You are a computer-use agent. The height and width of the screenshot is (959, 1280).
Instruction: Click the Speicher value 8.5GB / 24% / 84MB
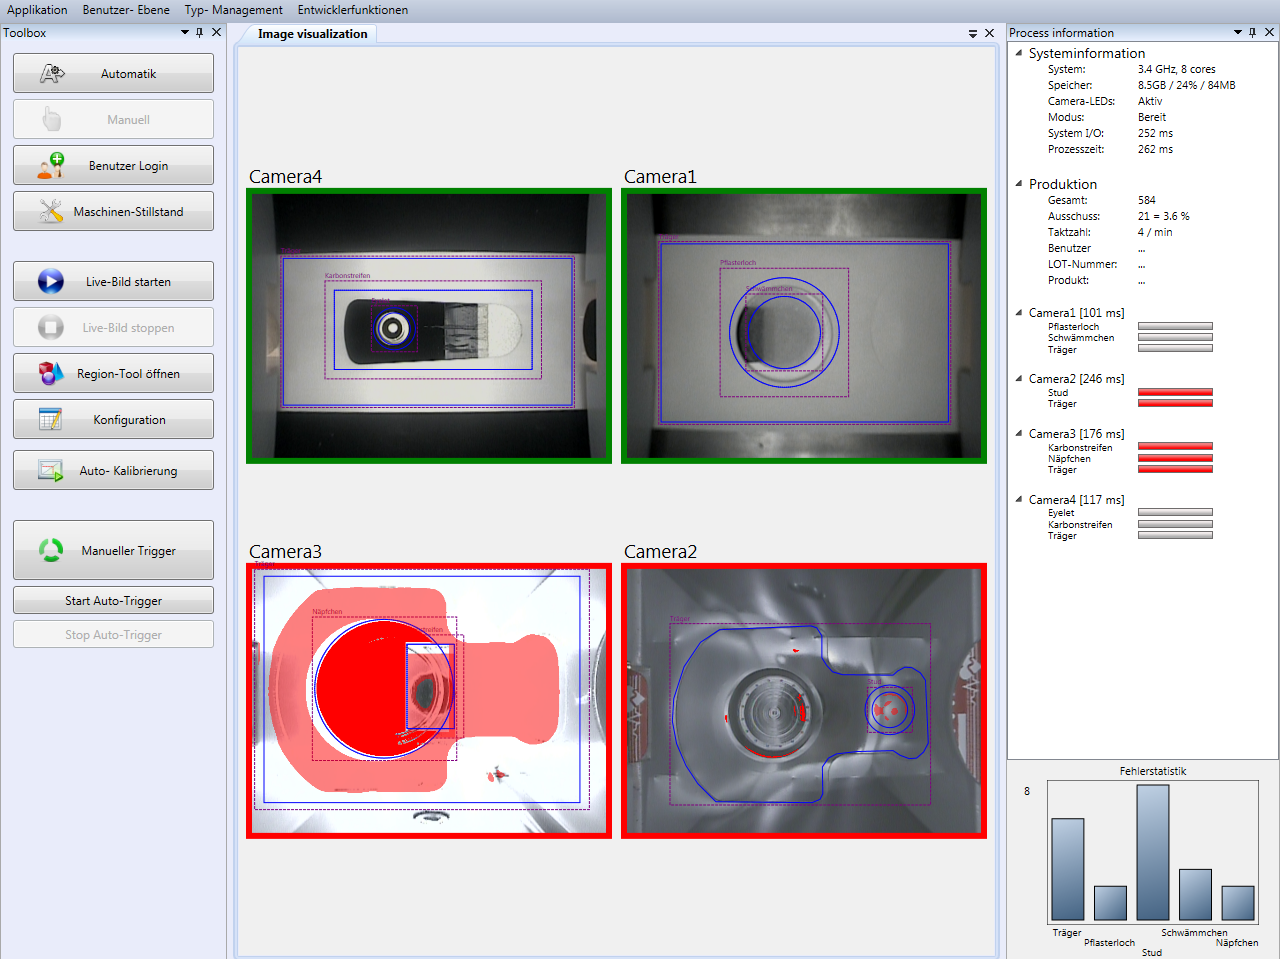coord(1186,85)
